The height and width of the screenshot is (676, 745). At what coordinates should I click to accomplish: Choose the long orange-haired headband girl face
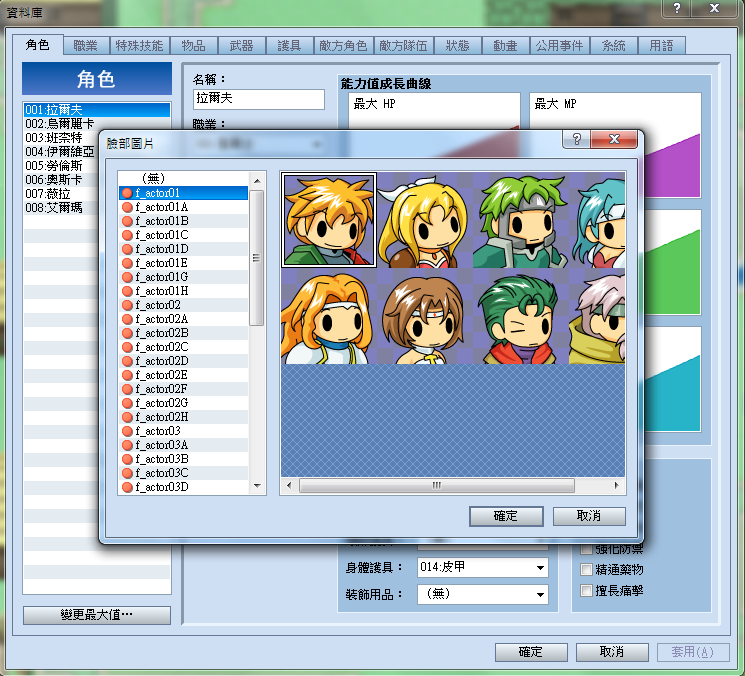pyautogui.click(x=329, y=316)
